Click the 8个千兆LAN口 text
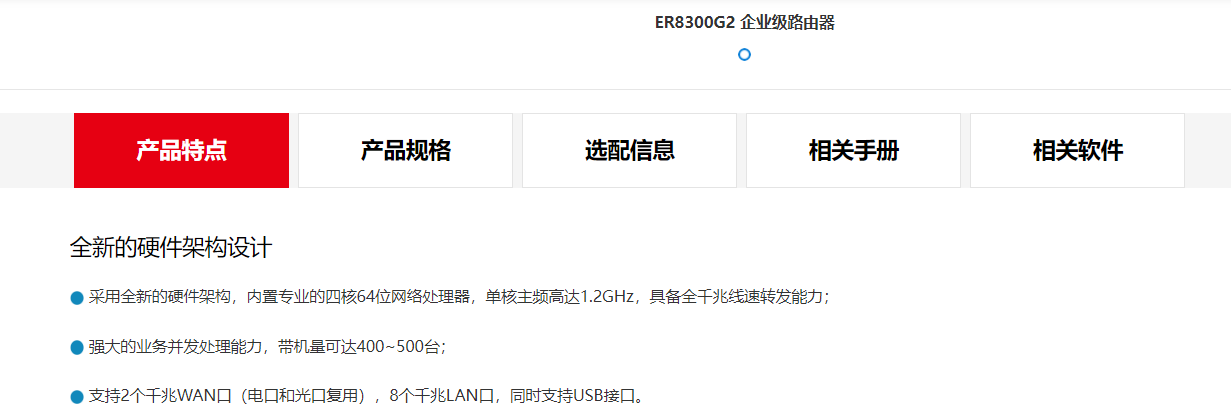Viewport: 1231px width, 407px height. tap(438, 396)
